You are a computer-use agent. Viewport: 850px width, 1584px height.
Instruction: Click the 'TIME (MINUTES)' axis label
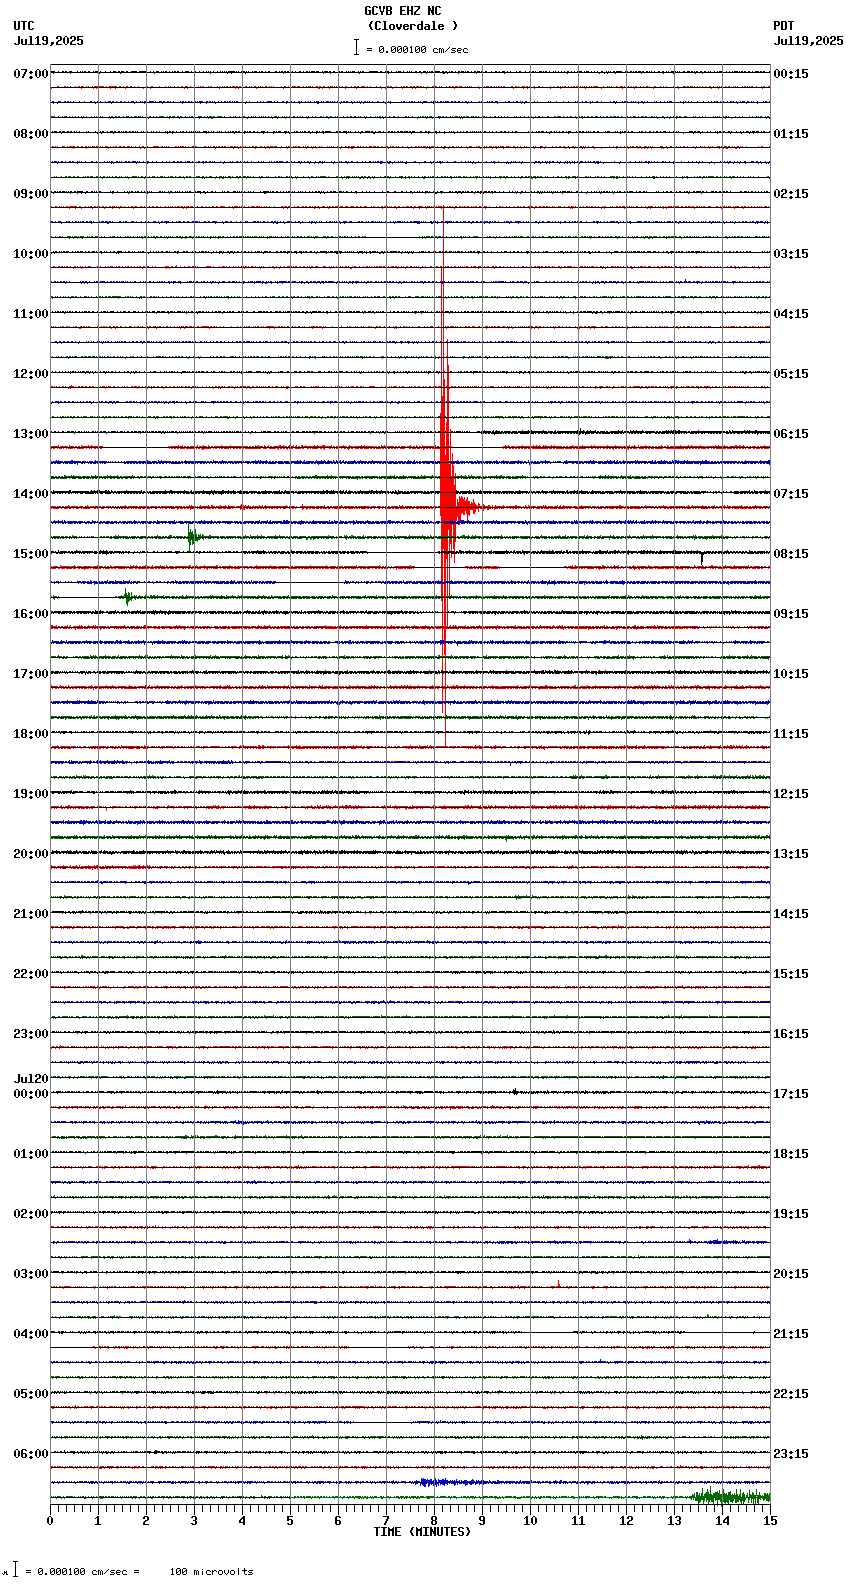[422, 1532]
